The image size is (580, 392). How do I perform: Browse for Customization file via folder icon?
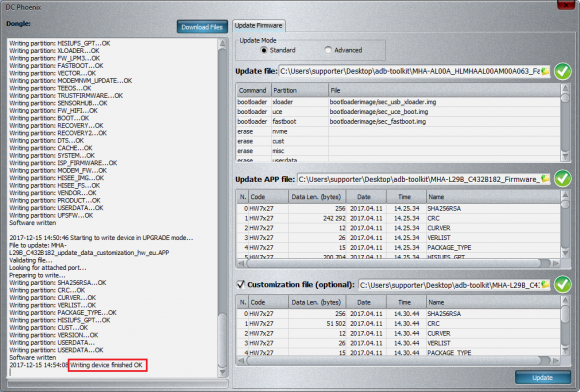pyautogui.click(x=545, y=284)
